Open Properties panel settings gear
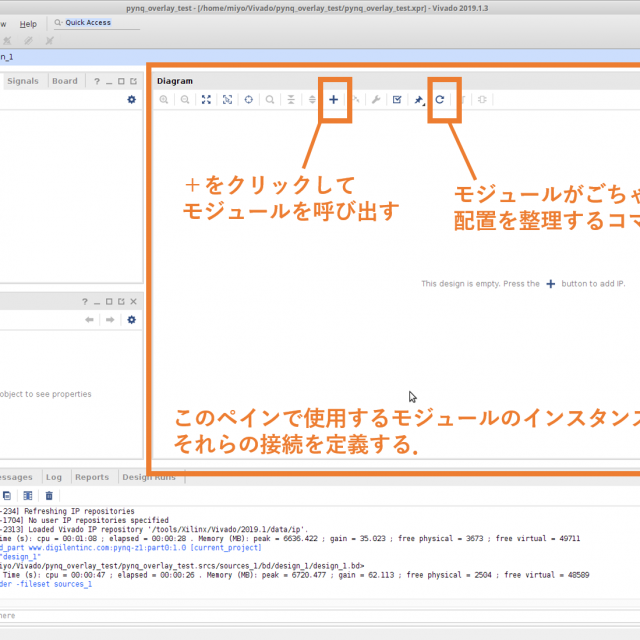This screenshot has height=640, width=640. pyautogui.click(x=131, y=320)
